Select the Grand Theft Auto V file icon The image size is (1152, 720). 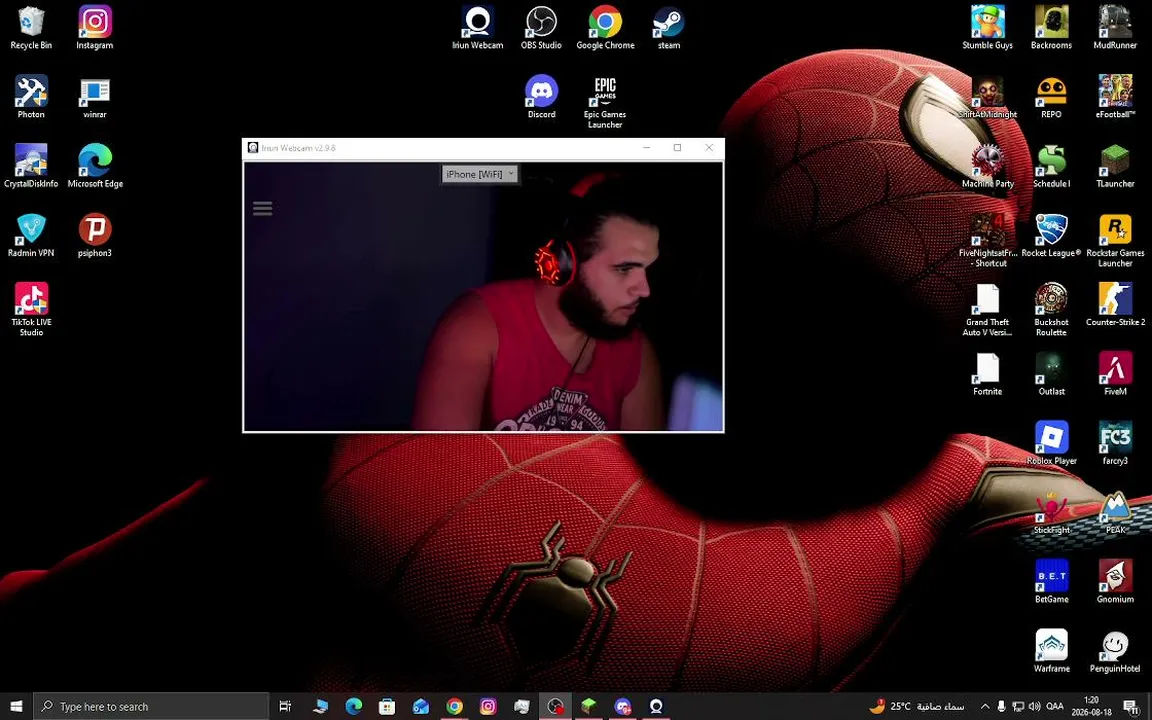(x=987, y=309)
